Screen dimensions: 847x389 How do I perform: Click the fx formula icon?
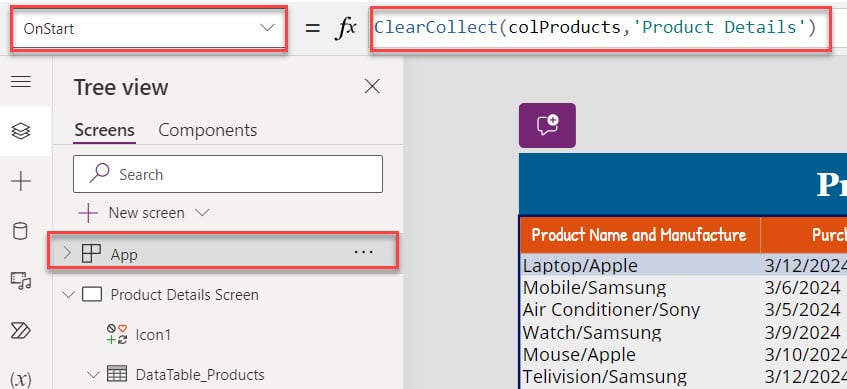coord(346,28)
